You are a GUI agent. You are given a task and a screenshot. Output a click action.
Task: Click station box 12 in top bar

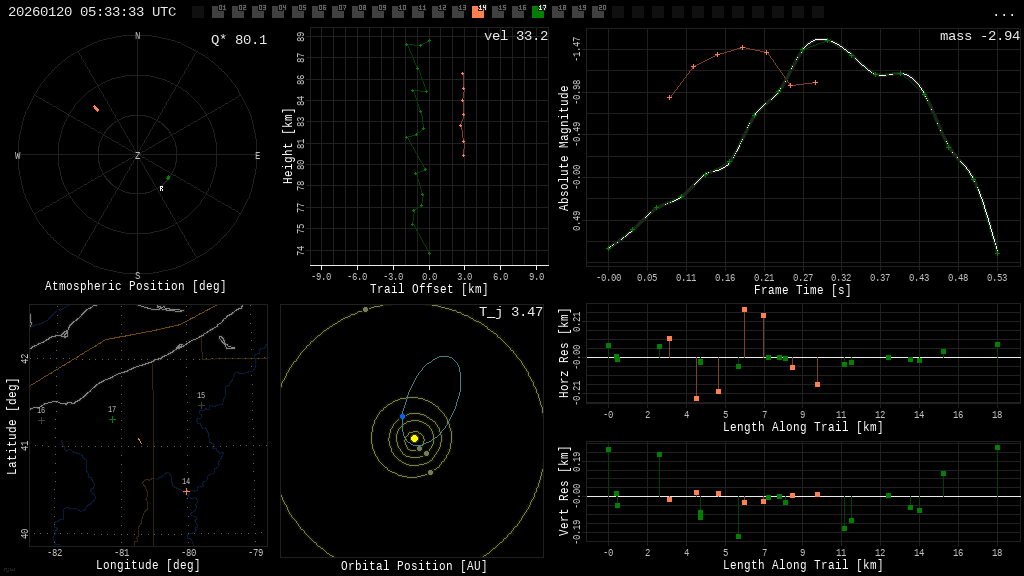tap(438, 12)
